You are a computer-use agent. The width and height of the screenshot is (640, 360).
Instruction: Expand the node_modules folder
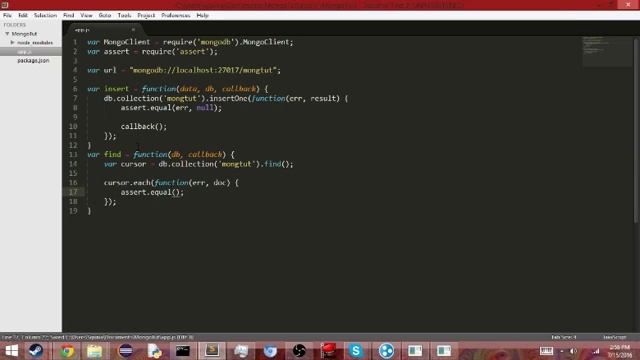coord(12,42)
